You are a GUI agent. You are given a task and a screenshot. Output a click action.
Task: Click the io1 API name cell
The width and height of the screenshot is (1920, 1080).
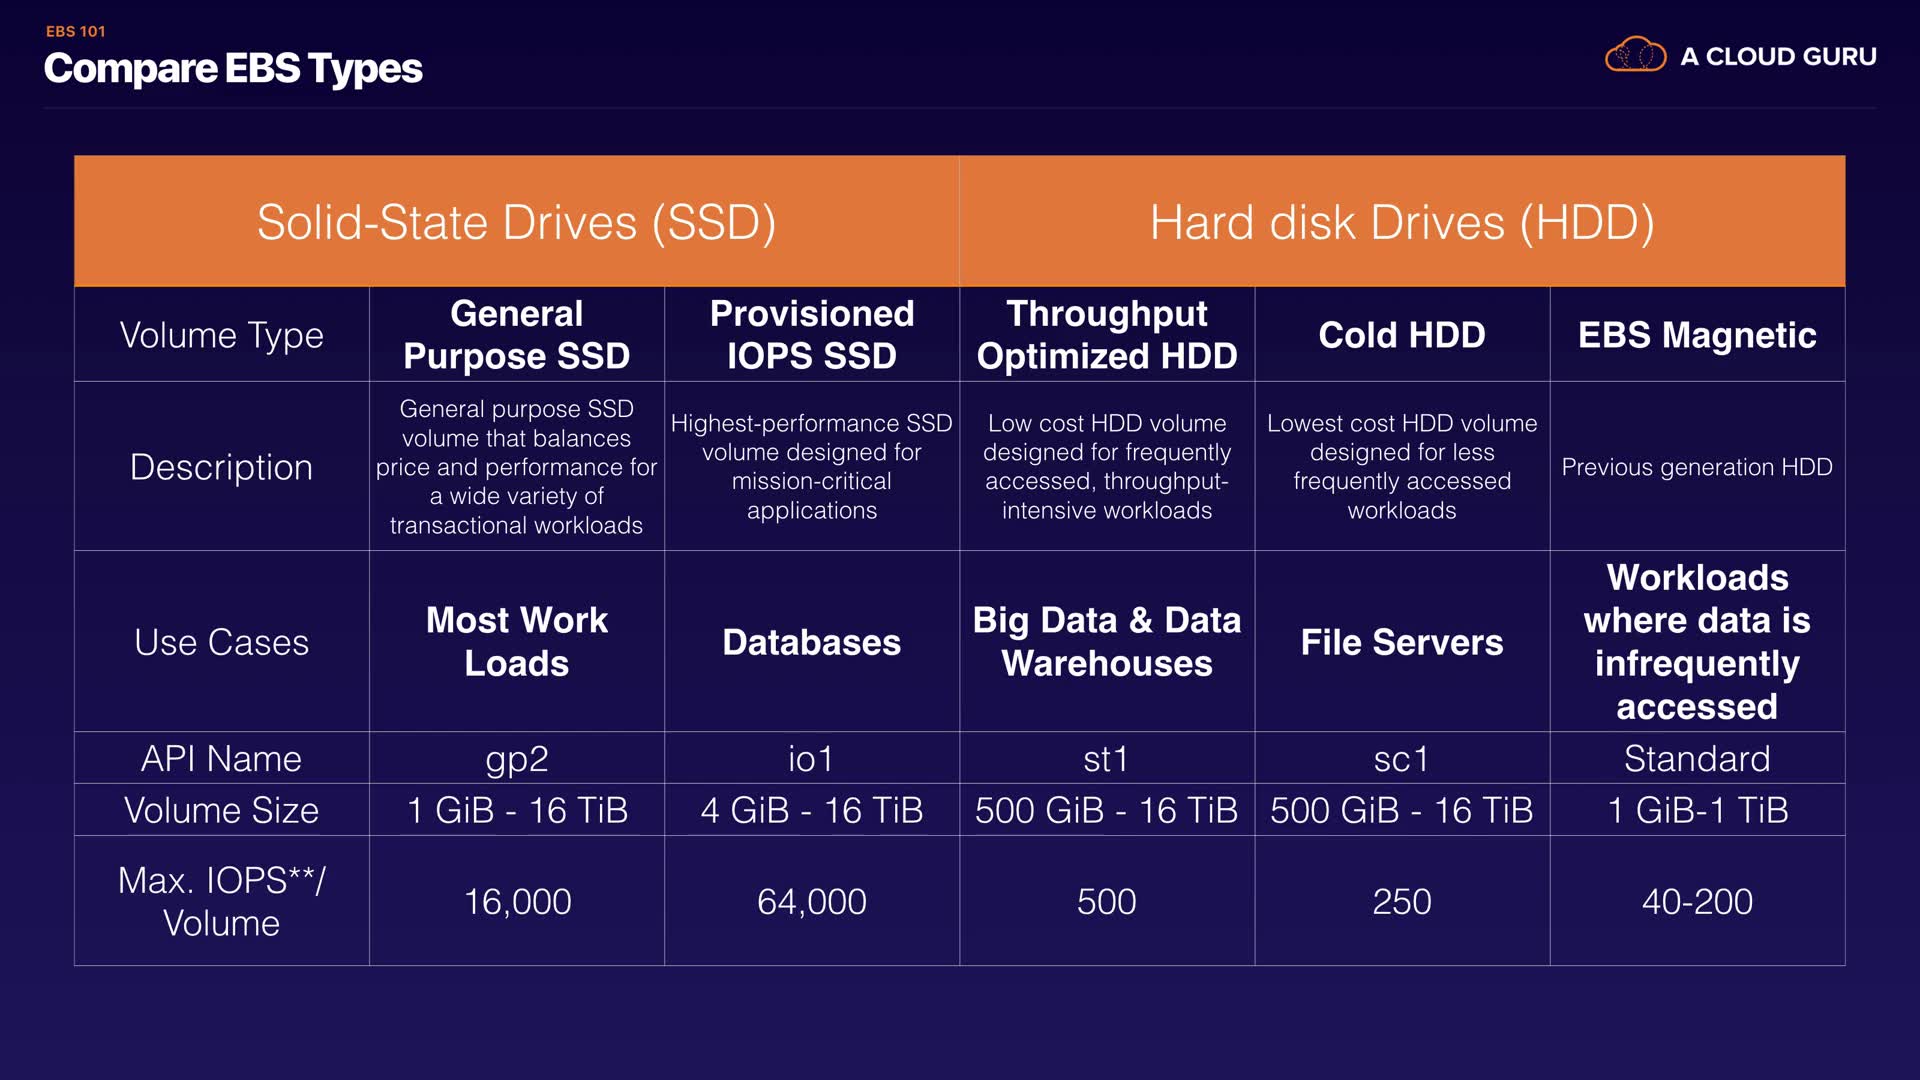pyautogui.click(x=811, y=759)
